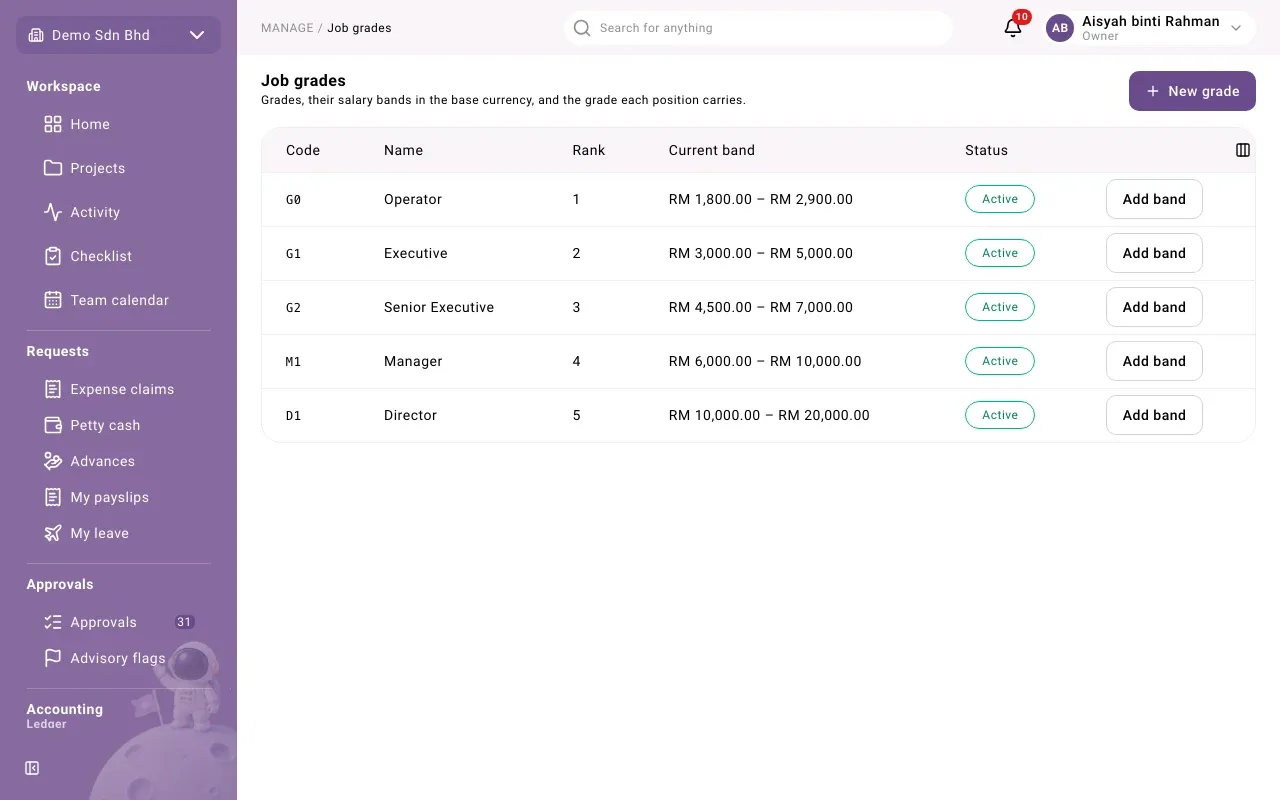Click the Checklist clipboard icon
Image resolution: width=1280 pixels, height=800 pixels.
point(53,256)
